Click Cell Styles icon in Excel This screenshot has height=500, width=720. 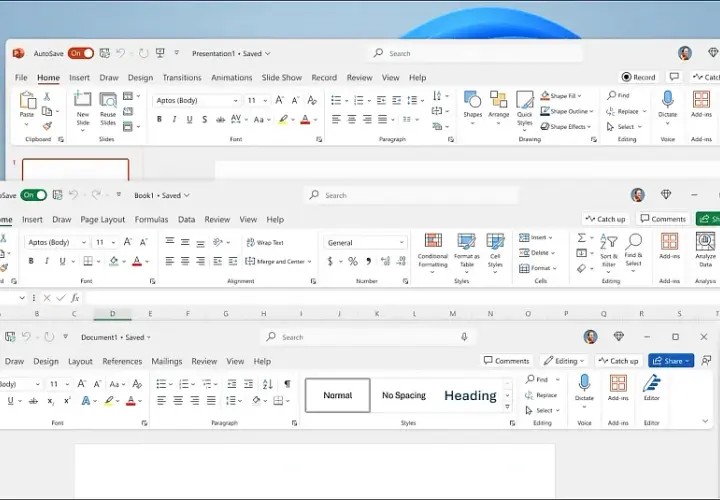tap(495, 241)
